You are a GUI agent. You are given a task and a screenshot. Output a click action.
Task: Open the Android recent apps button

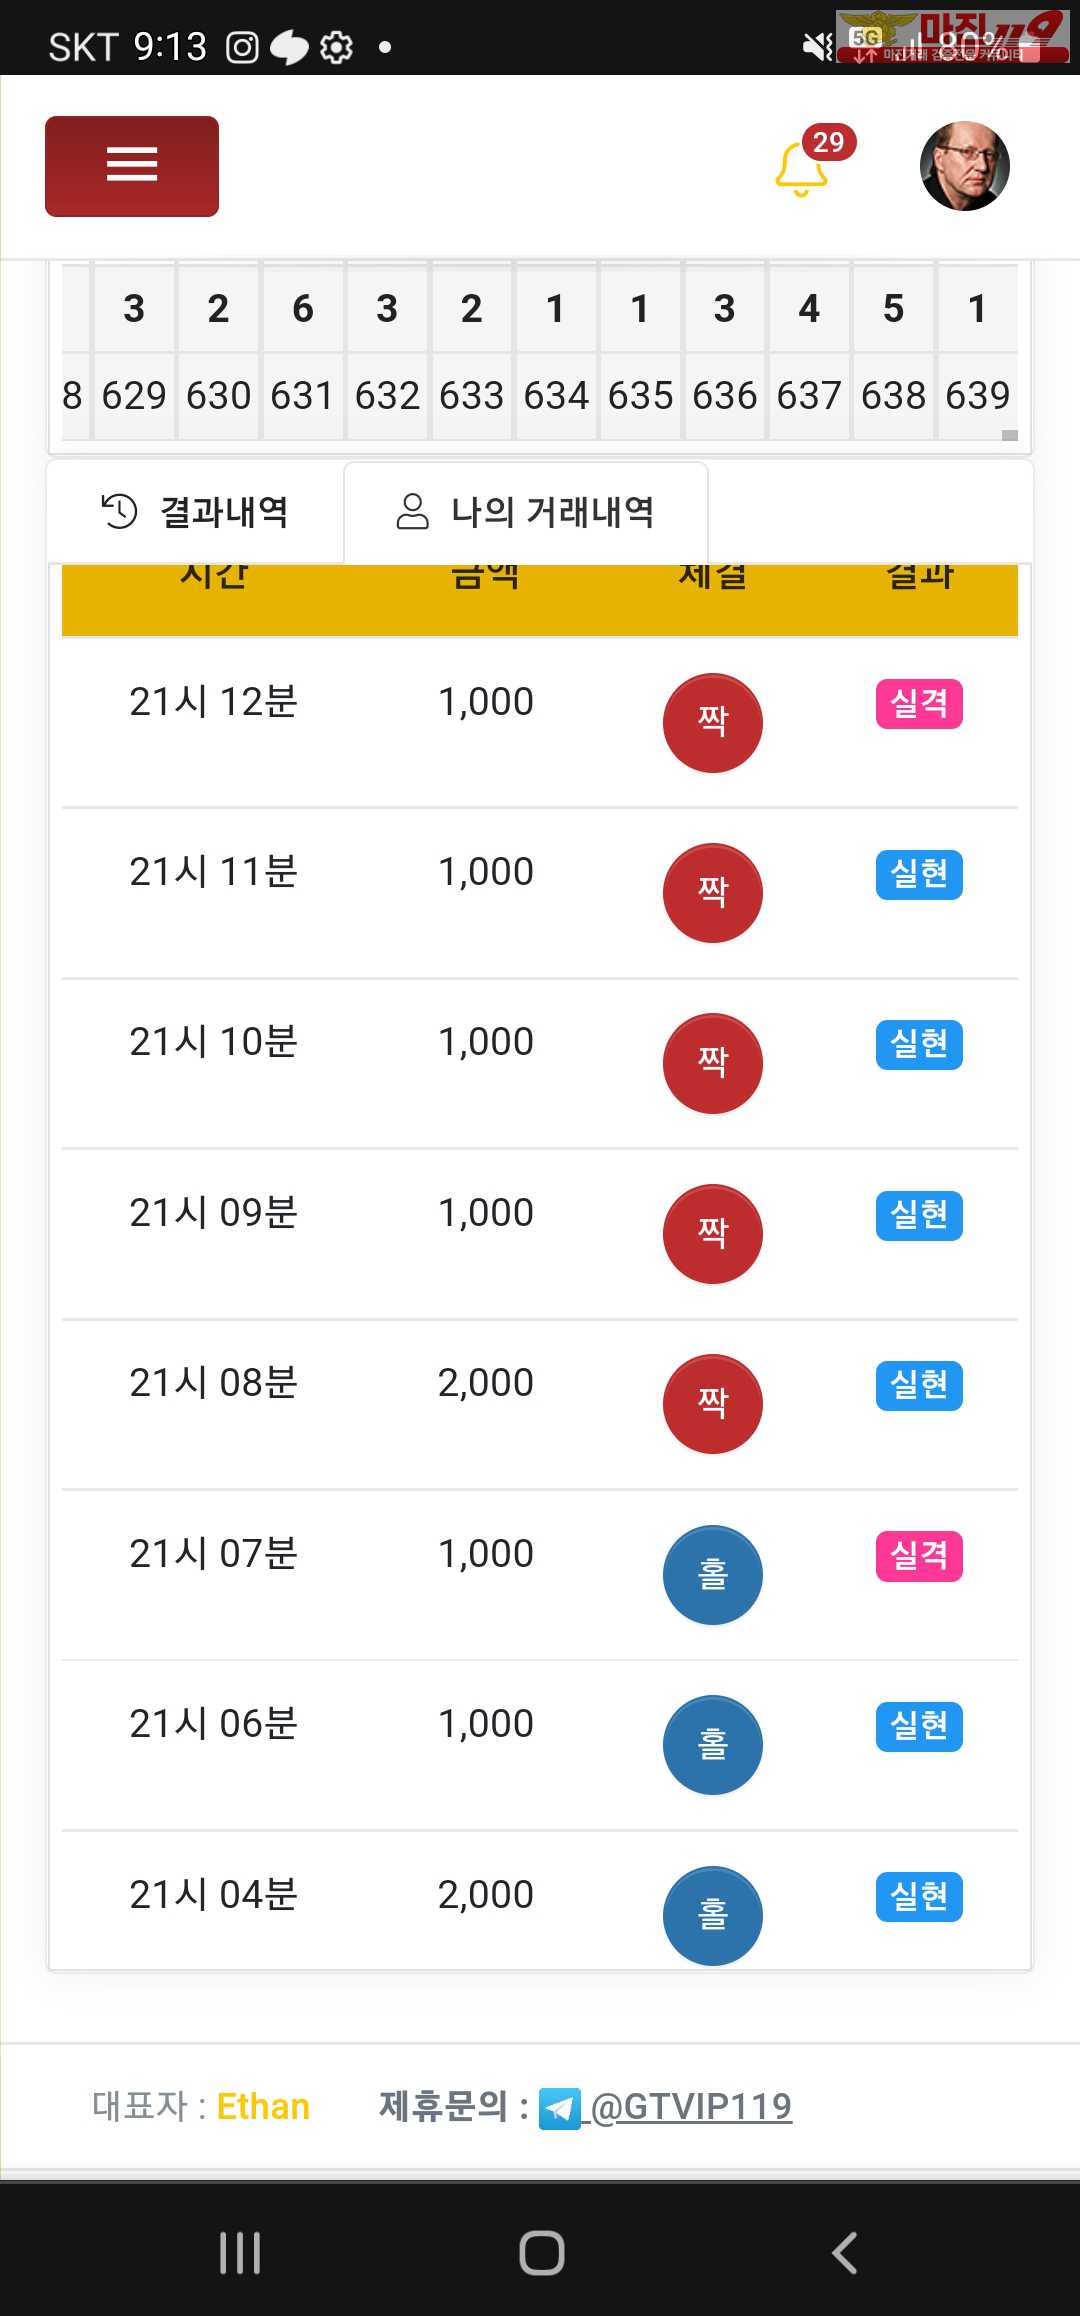coord(240,2253)
